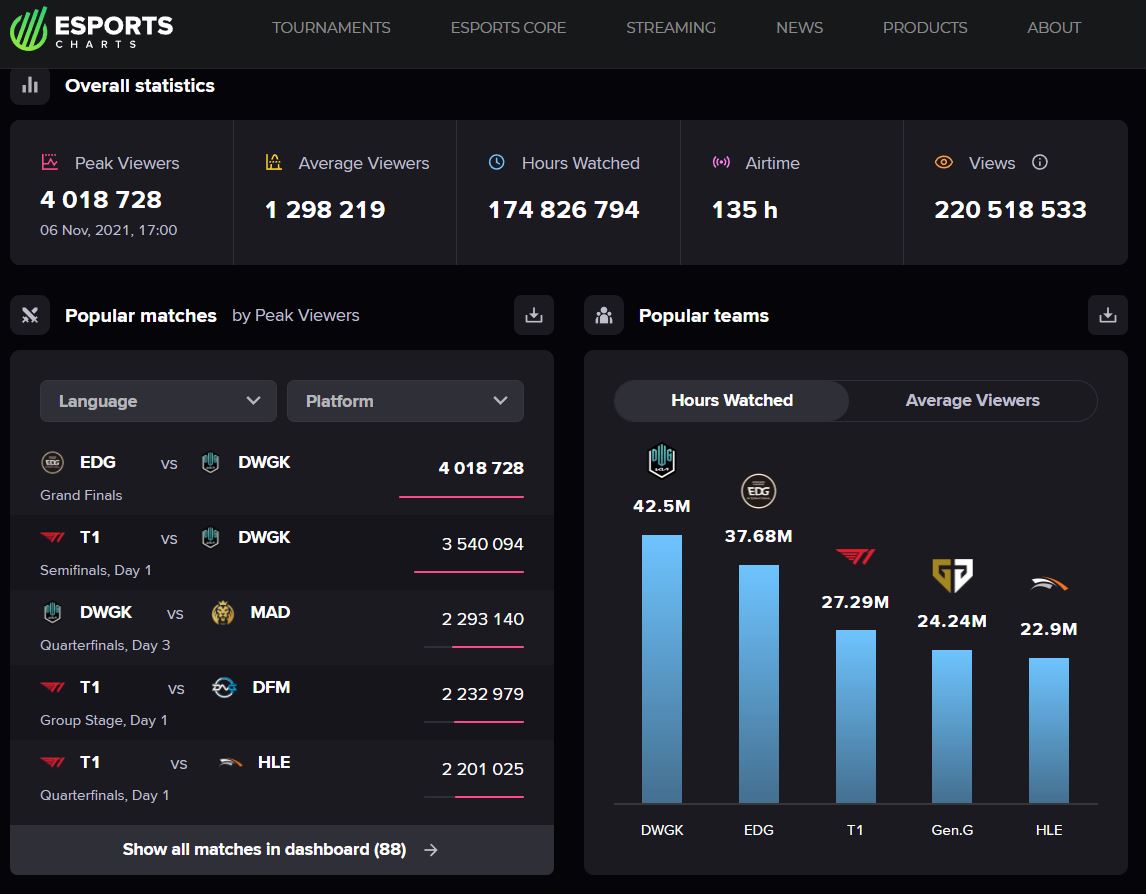Click the EDG logo above the chart bar
Image resolution: width=1146 pixels, height=894 pixels.
tap(759, 490)
